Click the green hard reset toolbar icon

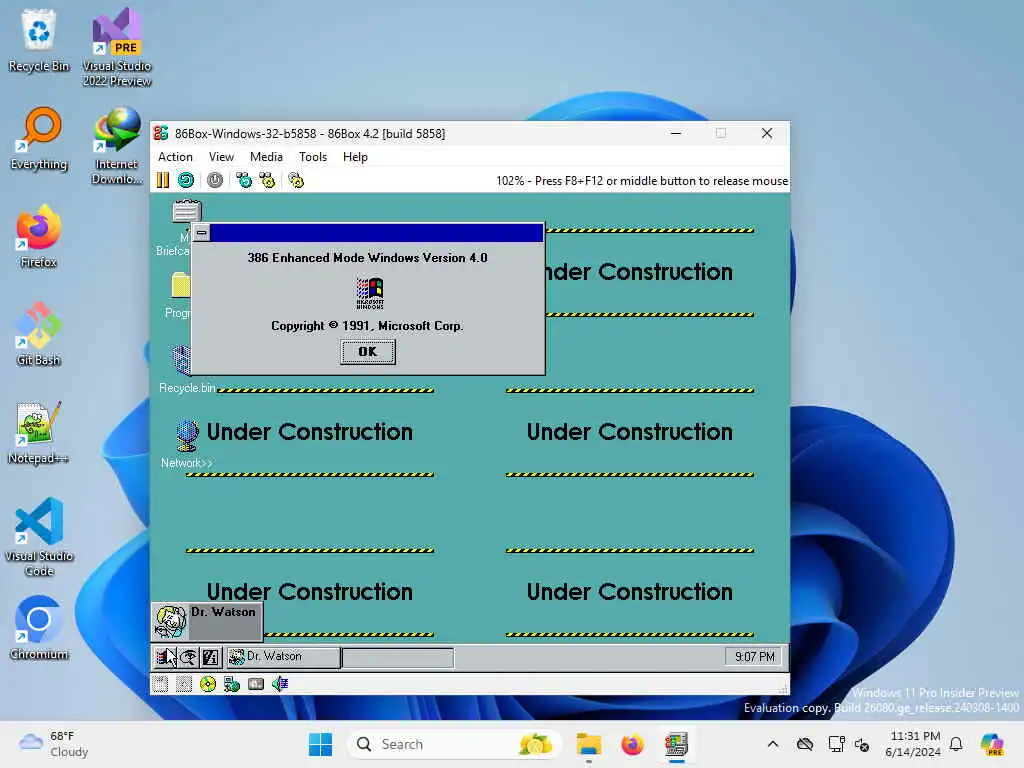186,180
